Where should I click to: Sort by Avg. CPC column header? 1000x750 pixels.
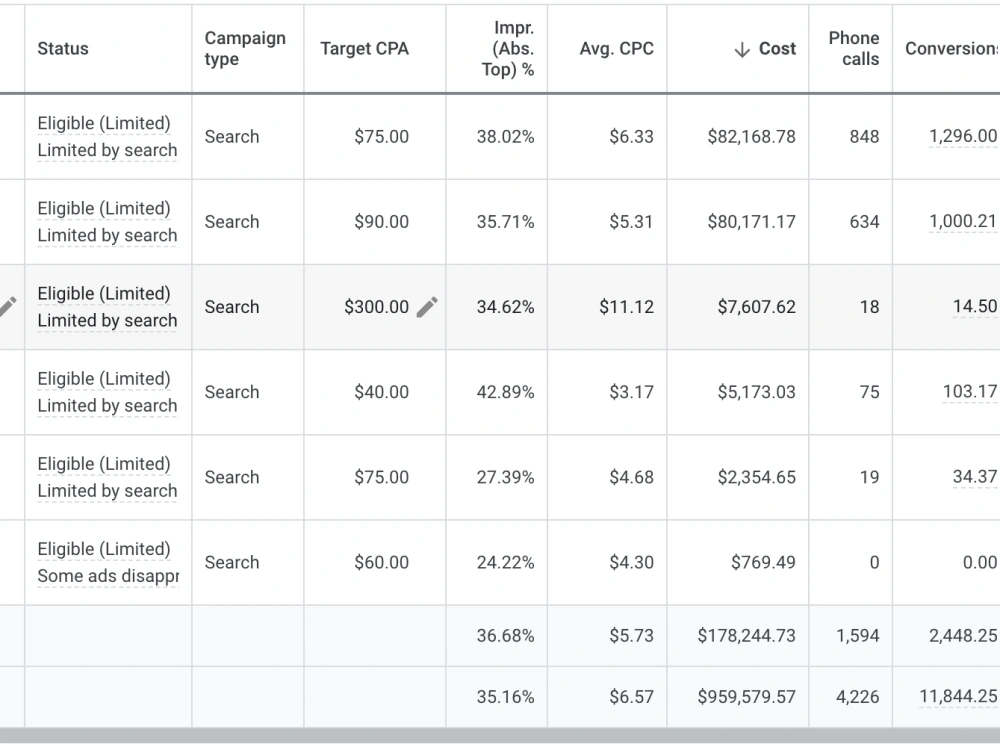click(616, 48)
